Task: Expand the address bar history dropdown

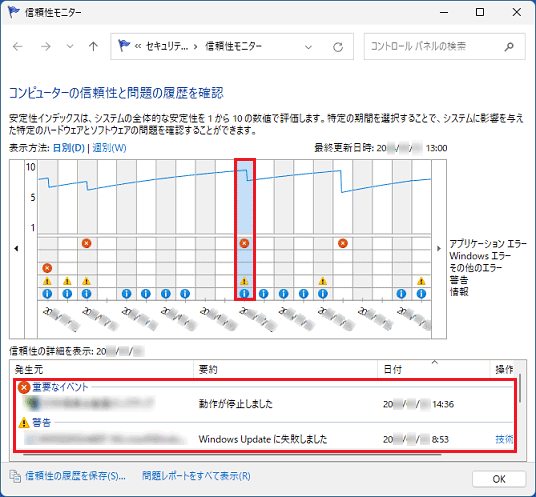Action: [x=308, y=47]
